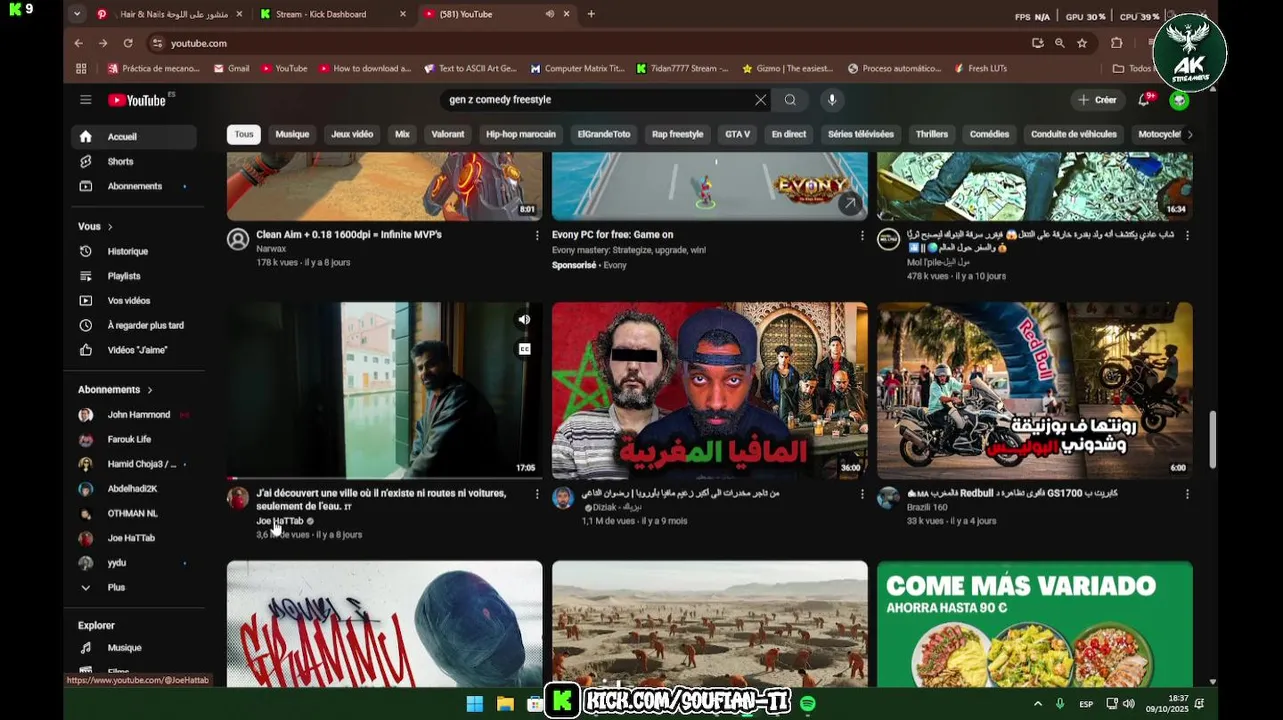Click the Créer button
This screenshot has width=1283, height=720.
point(1097,100)
